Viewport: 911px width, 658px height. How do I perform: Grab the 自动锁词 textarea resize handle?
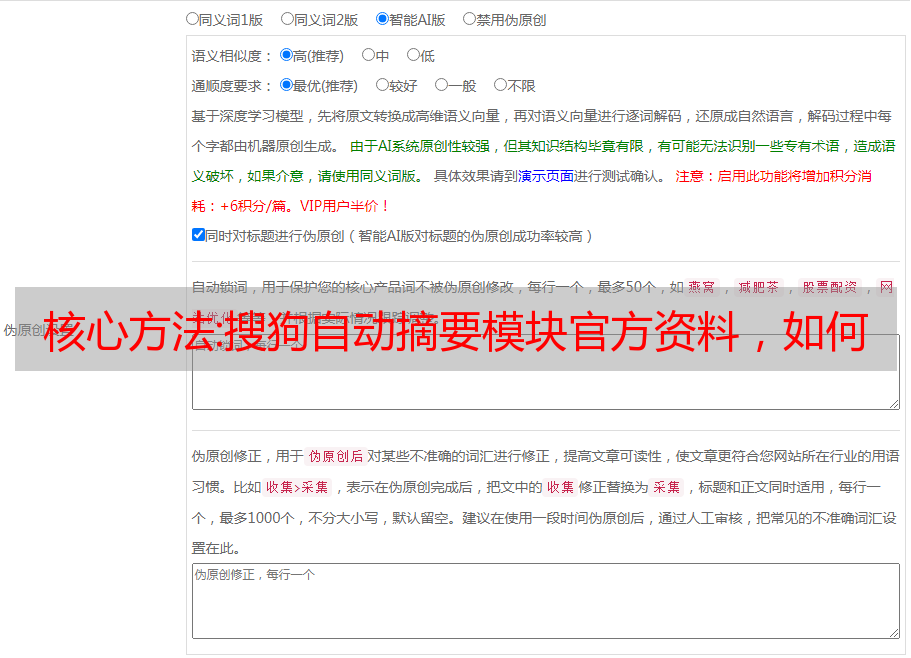pos(894,404)
